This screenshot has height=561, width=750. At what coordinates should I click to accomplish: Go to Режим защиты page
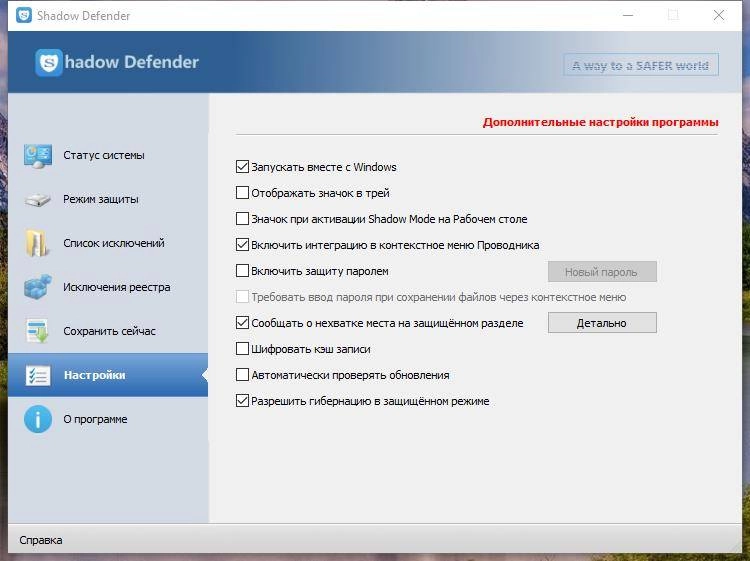(108, 199)
